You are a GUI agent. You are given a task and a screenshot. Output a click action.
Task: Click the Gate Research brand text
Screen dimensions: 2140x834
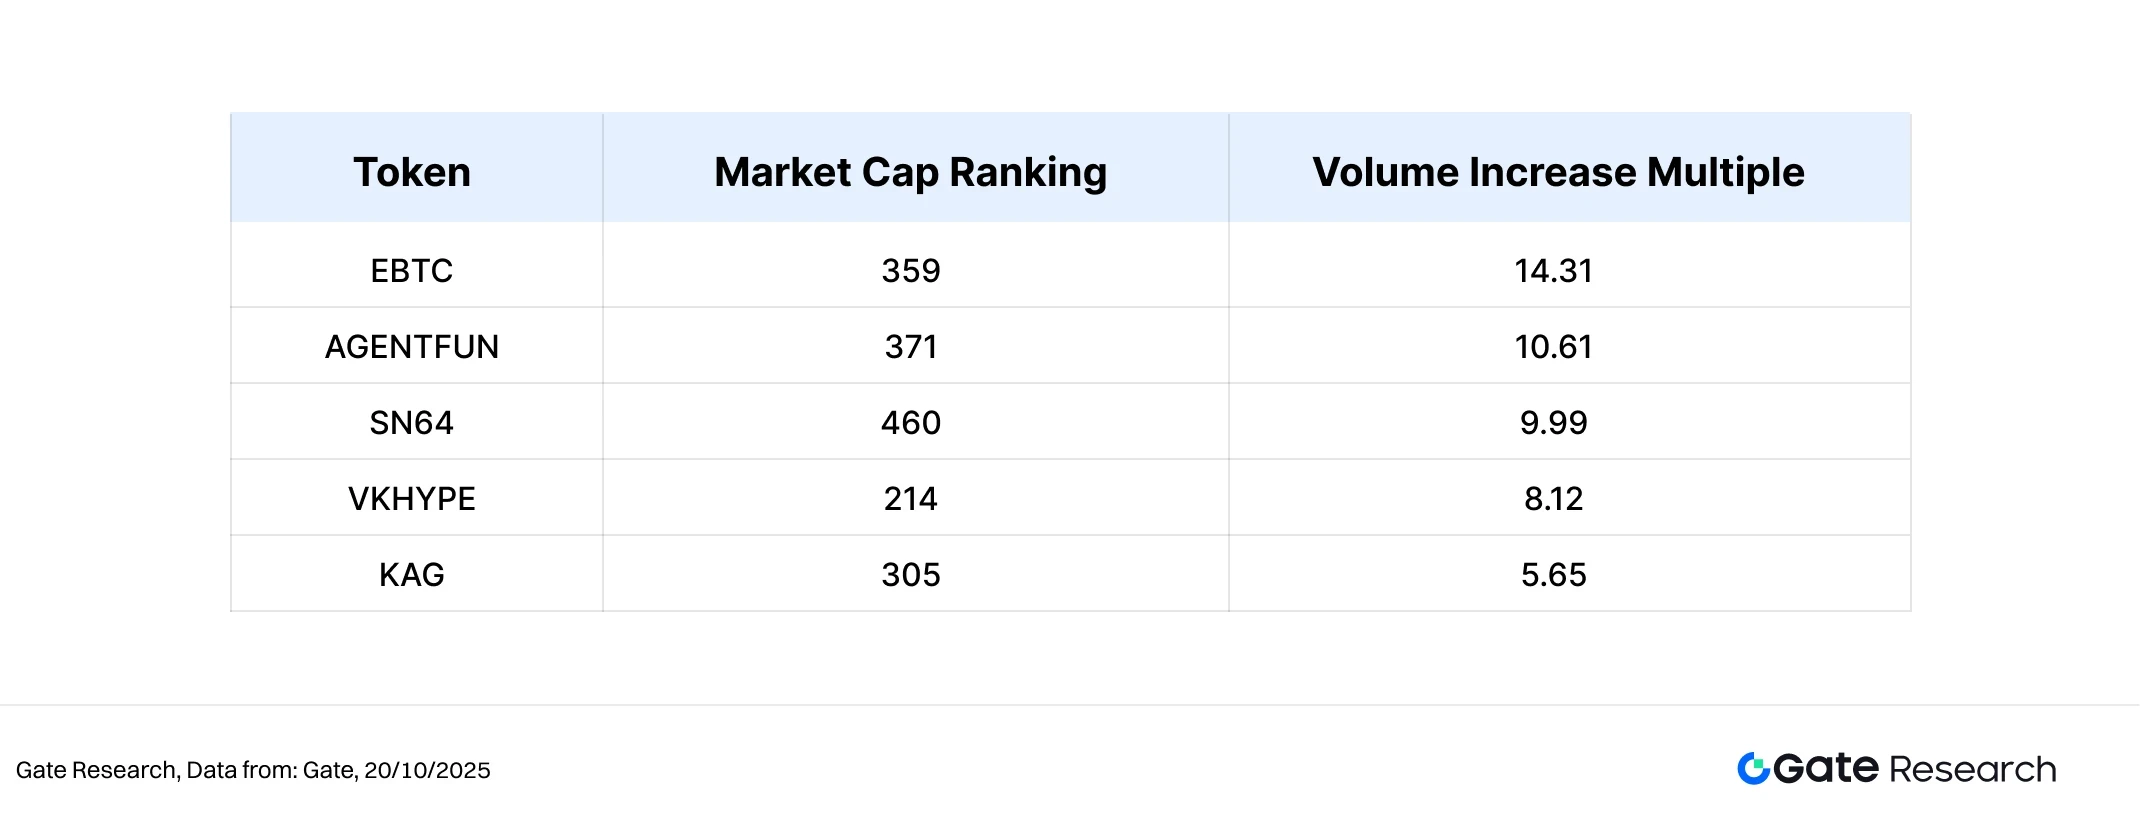pos(1914,768)
